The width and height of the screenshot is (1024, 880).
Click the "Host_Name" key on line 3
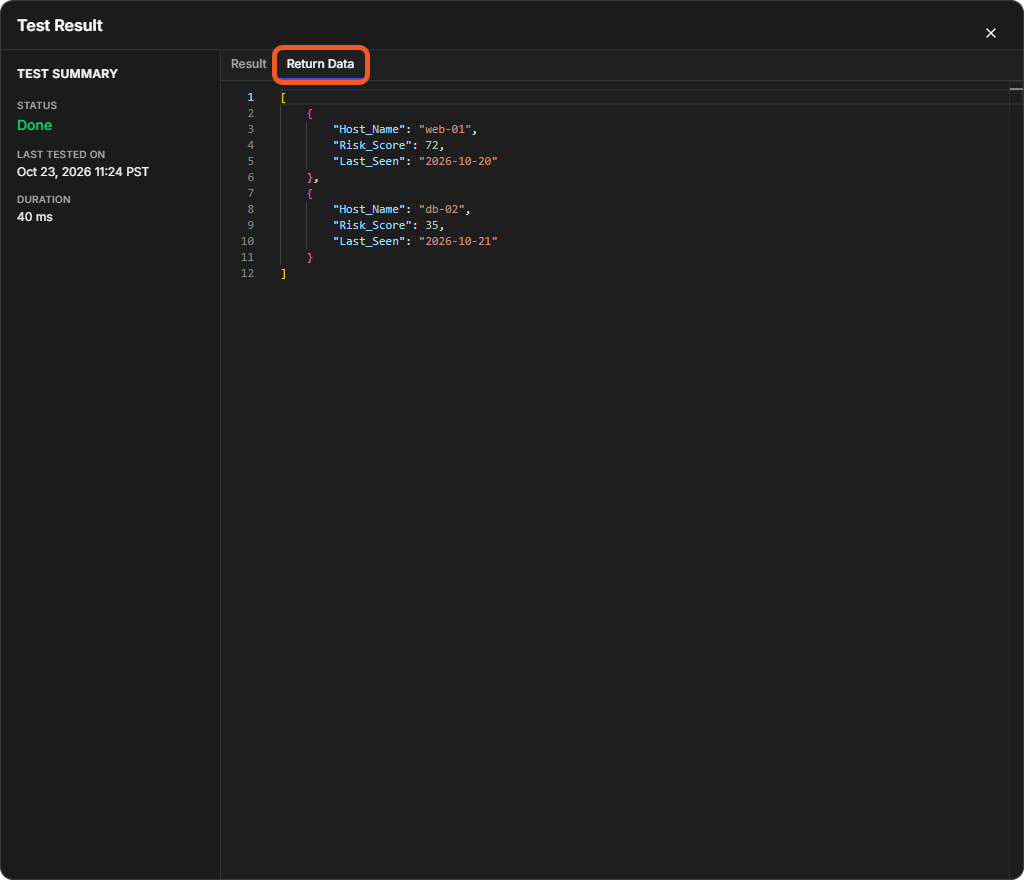(x=369, y=129)
